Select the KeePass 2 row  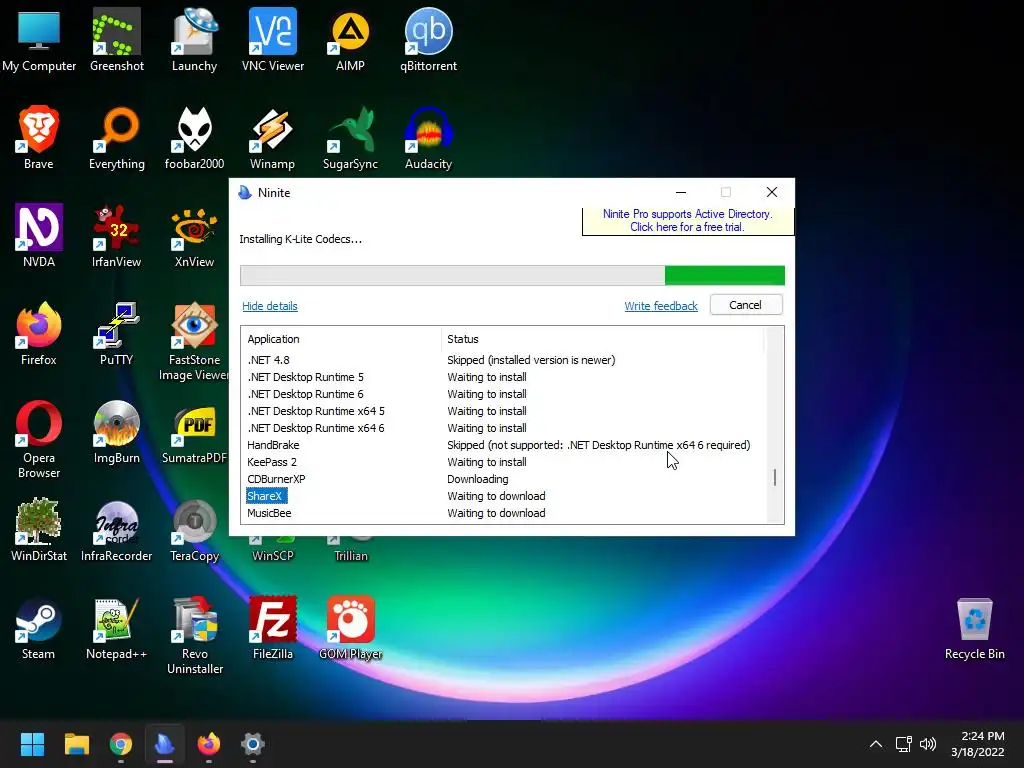(503, 462)
